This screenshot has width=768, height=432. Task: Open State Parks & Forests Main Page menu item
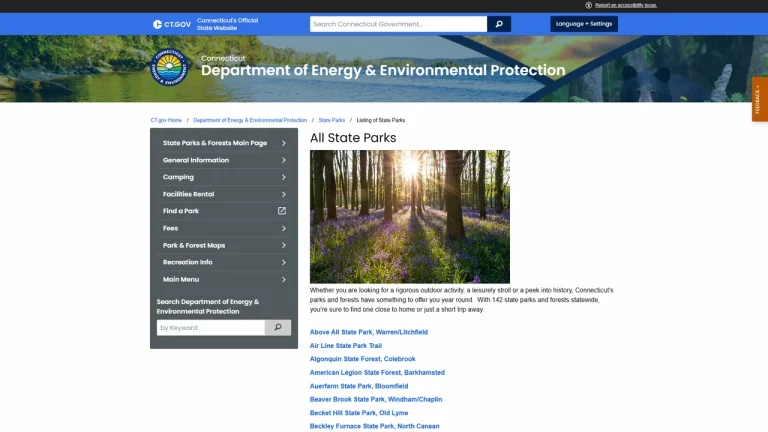click(215, 143)
